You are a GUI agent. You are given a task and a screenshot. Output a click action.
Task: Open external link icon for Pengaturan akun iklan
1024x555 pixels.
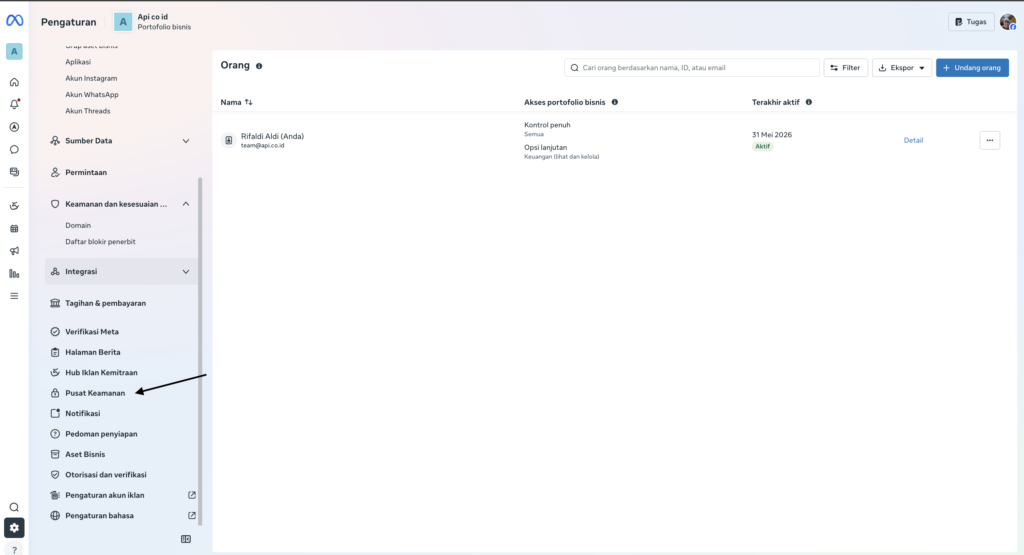(x=192, y=495)
